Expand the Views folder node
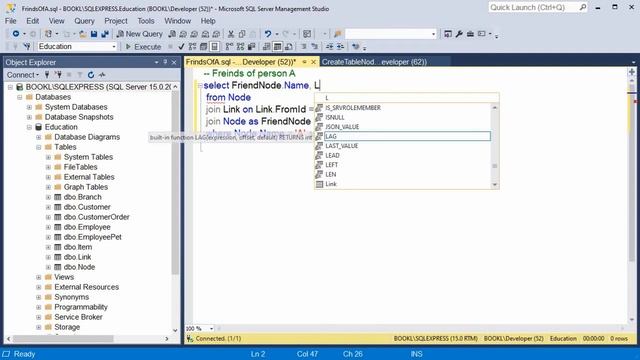 pyautogui.click(x=39, y=277)
